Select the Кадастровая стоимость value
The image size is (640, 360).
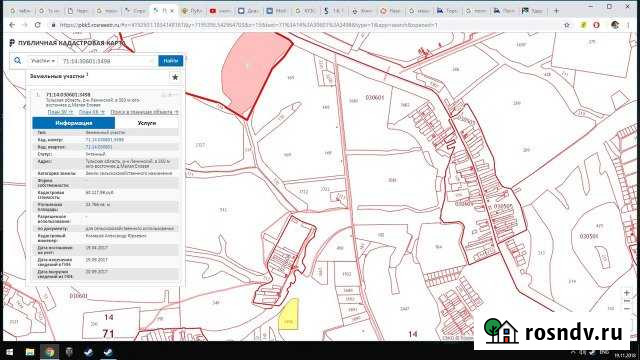pyautogui.click(x=100, y=192)
